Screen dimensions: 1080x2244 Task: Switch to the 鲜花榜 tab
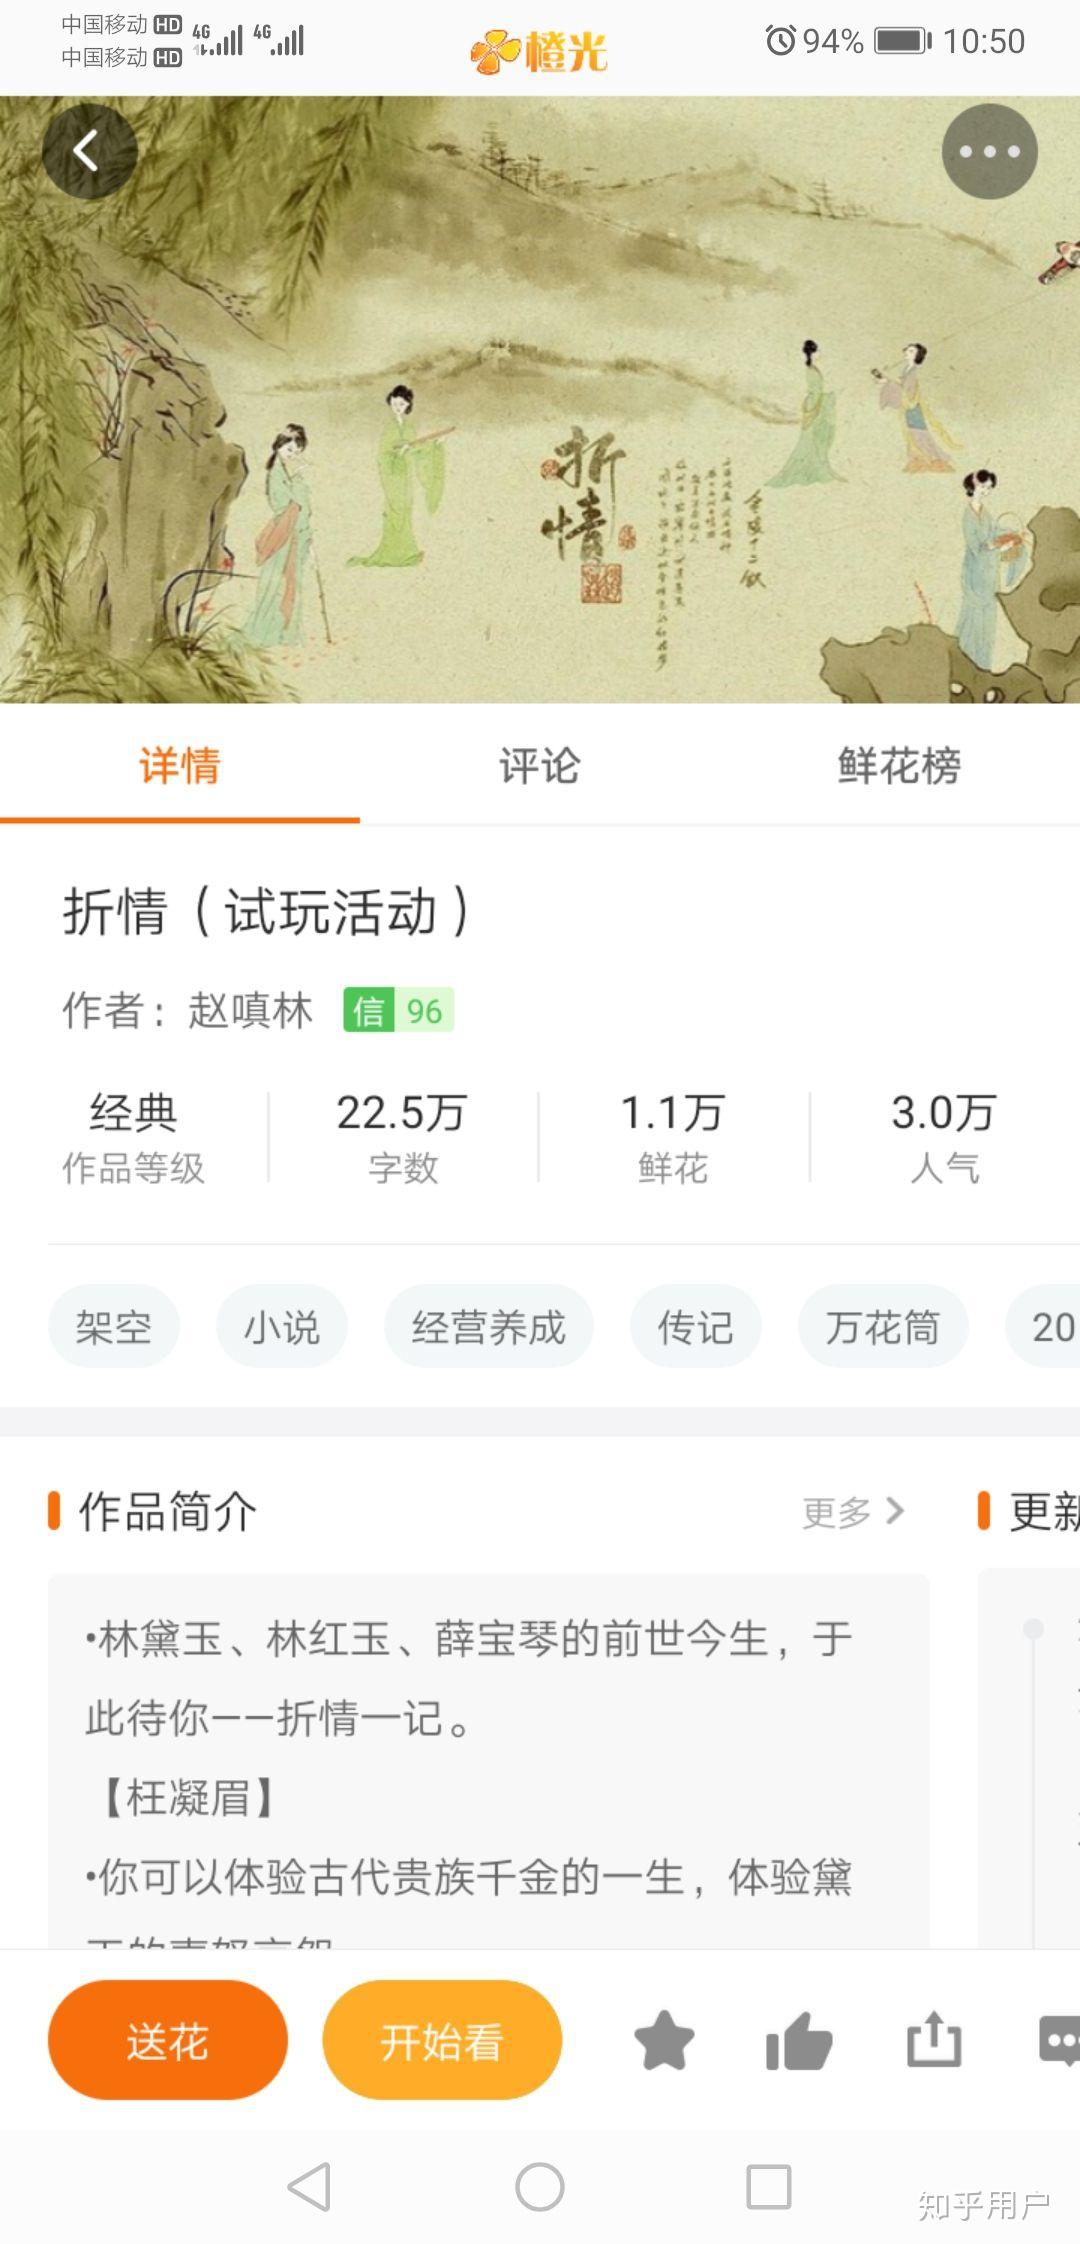pyautogui.click(x=900, y=766)
